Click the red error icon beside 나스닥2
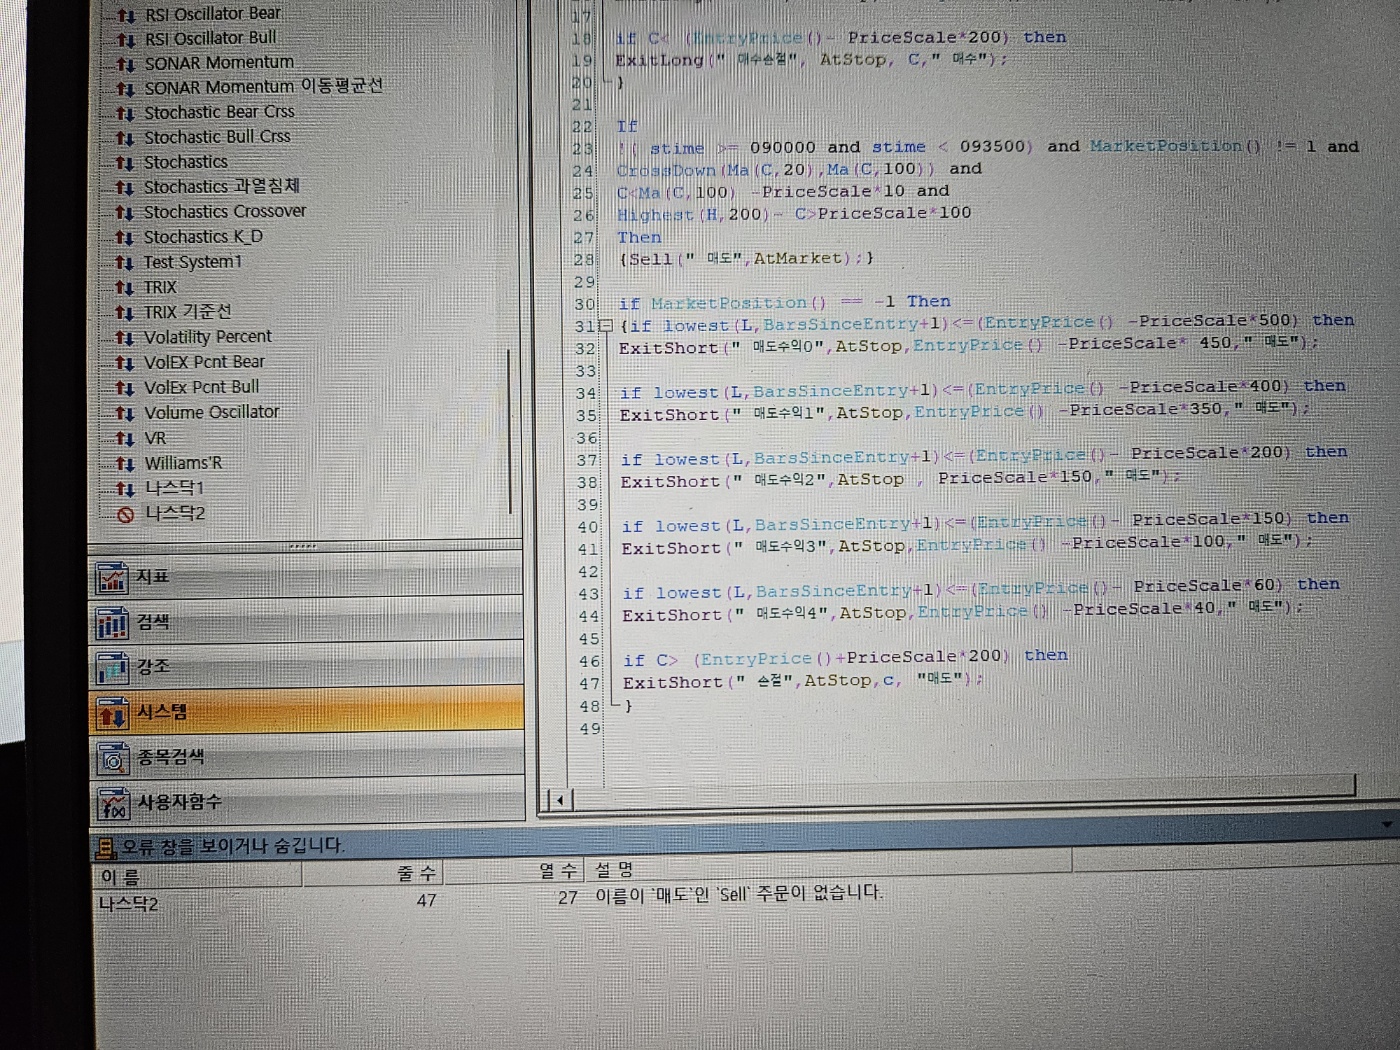Image resolution: width=1400 pixels, height=1050 pixels. point(125,515)
